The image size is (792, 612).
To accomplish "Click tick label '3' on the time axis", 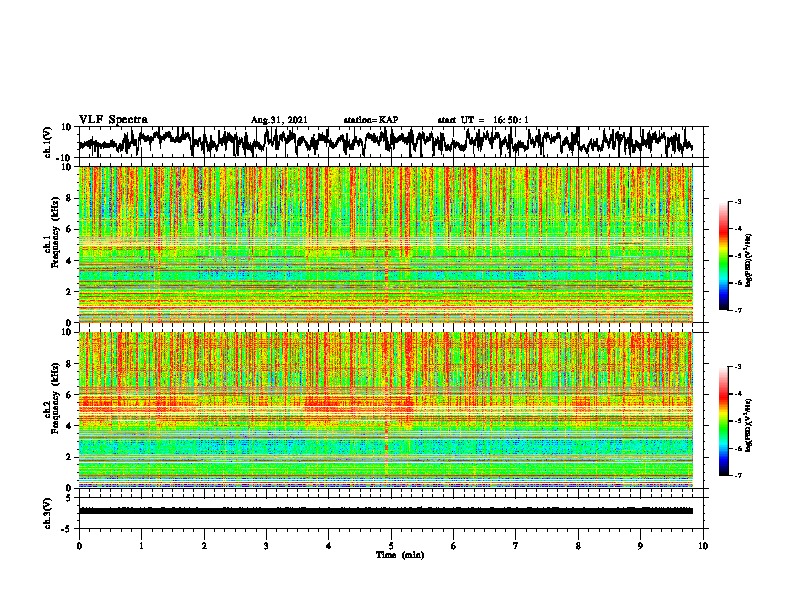I will coord(266,546).
